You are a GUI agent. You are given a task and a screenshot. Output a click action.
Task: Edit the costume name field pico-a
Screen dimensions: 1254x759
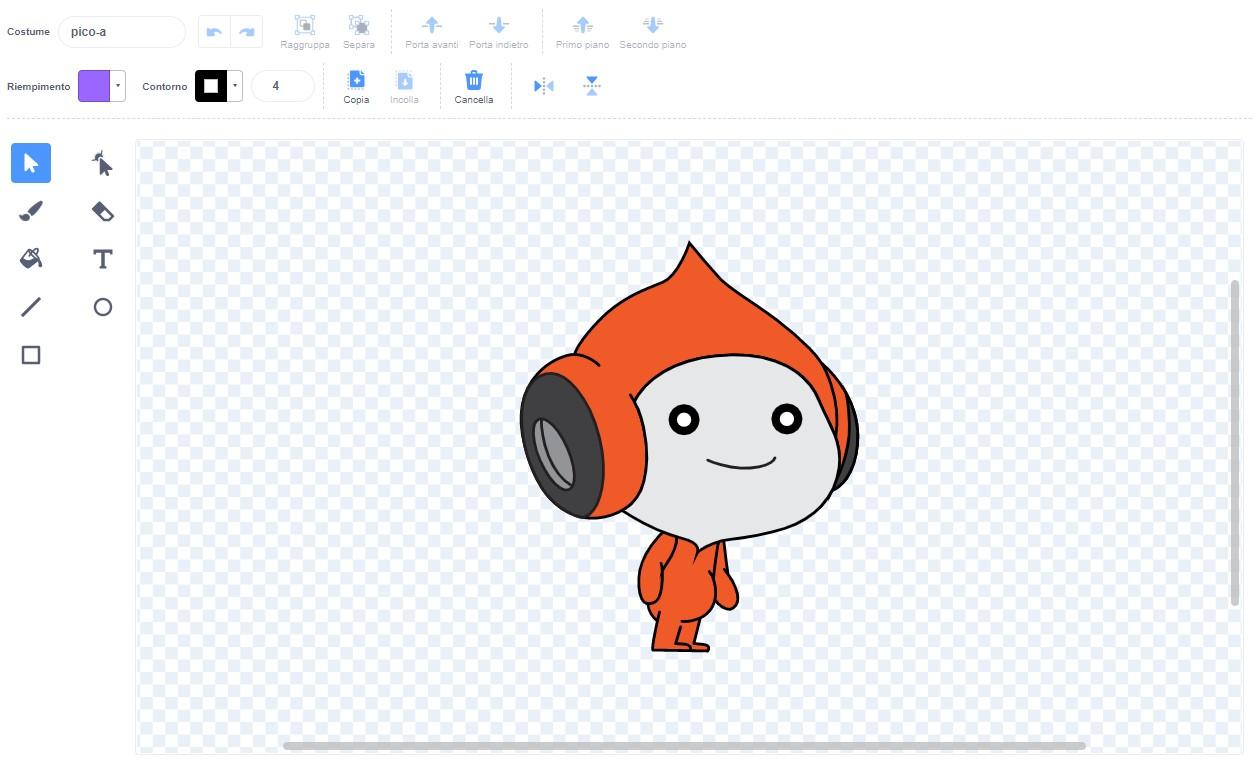pos(122,32)
